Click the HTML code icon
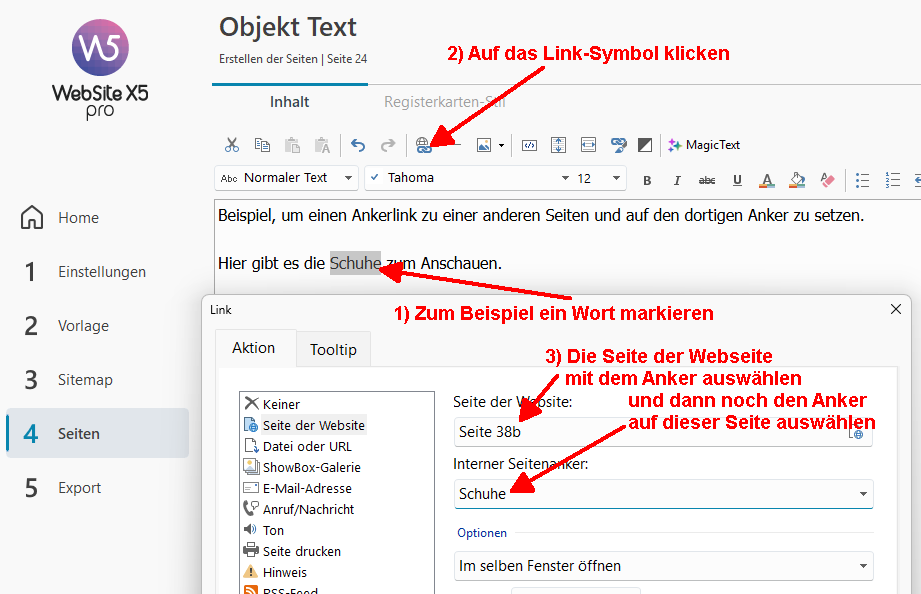Image resolution: width=921 pixels, height=594 pixels. click(x=529, y=145)
